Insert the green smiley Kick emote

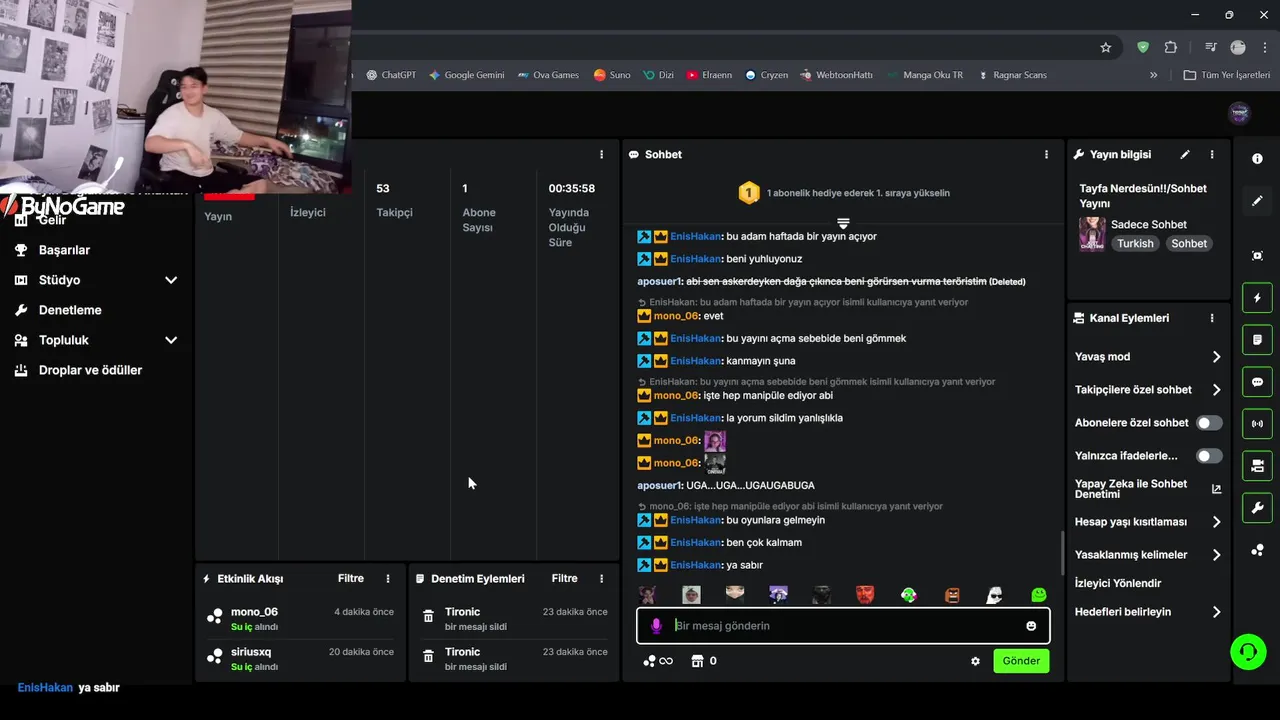click(x=1039, y=595)
